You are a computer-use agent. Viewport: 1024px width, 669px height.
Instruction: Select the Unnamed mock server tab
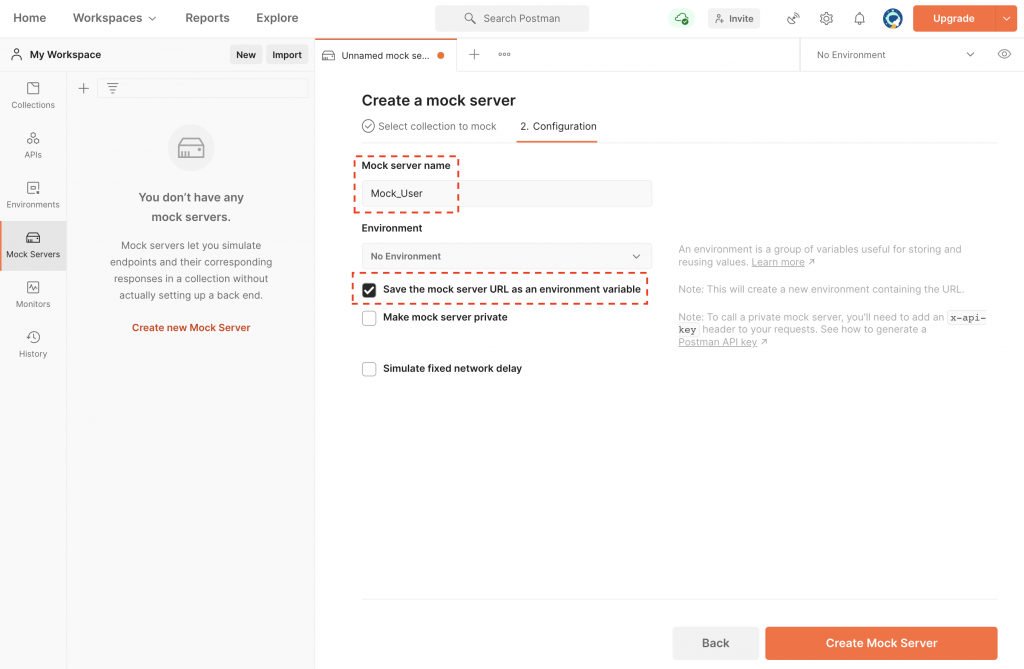pos(384,56)
